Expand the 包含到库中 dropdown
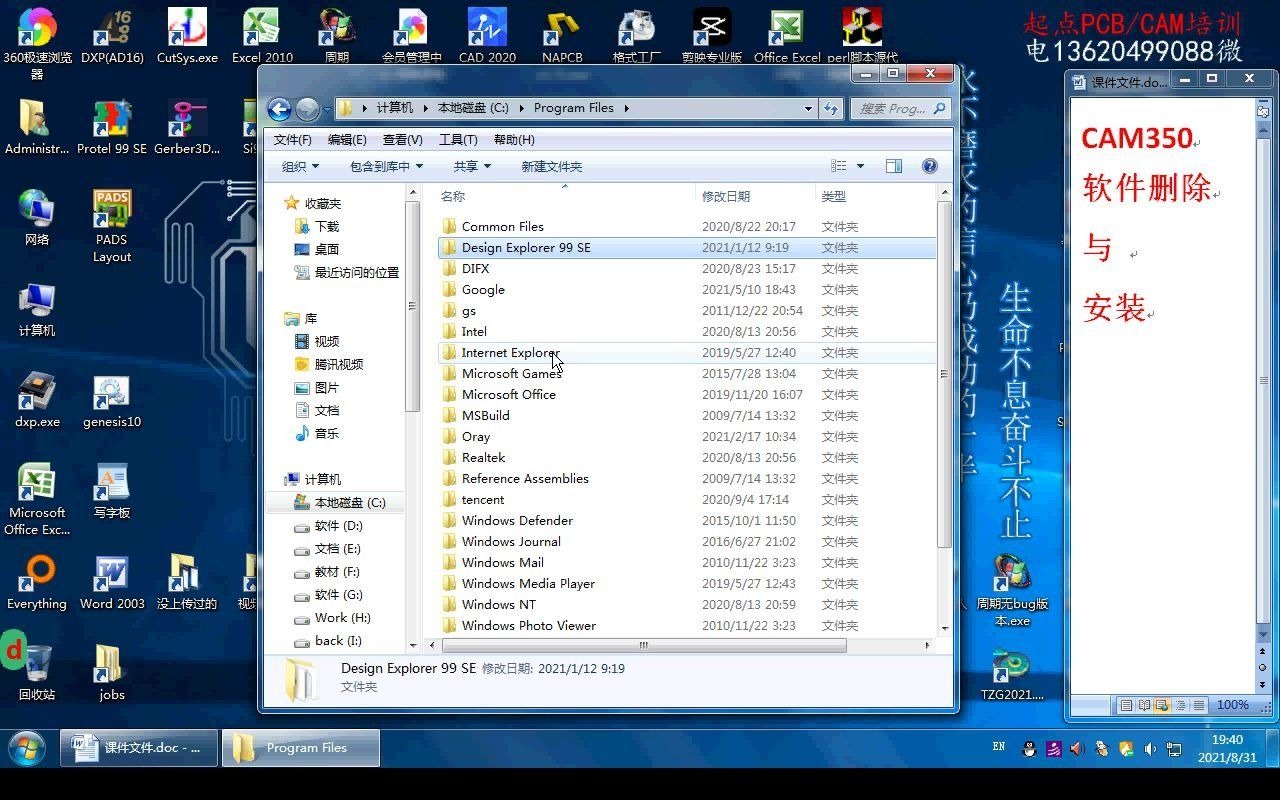This screenshot has width=1280, height=800. pyautogui.click(x=386, y=166)
